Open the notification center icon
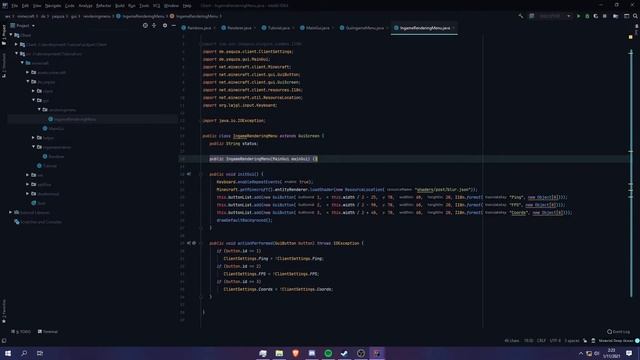 point(629,353)
